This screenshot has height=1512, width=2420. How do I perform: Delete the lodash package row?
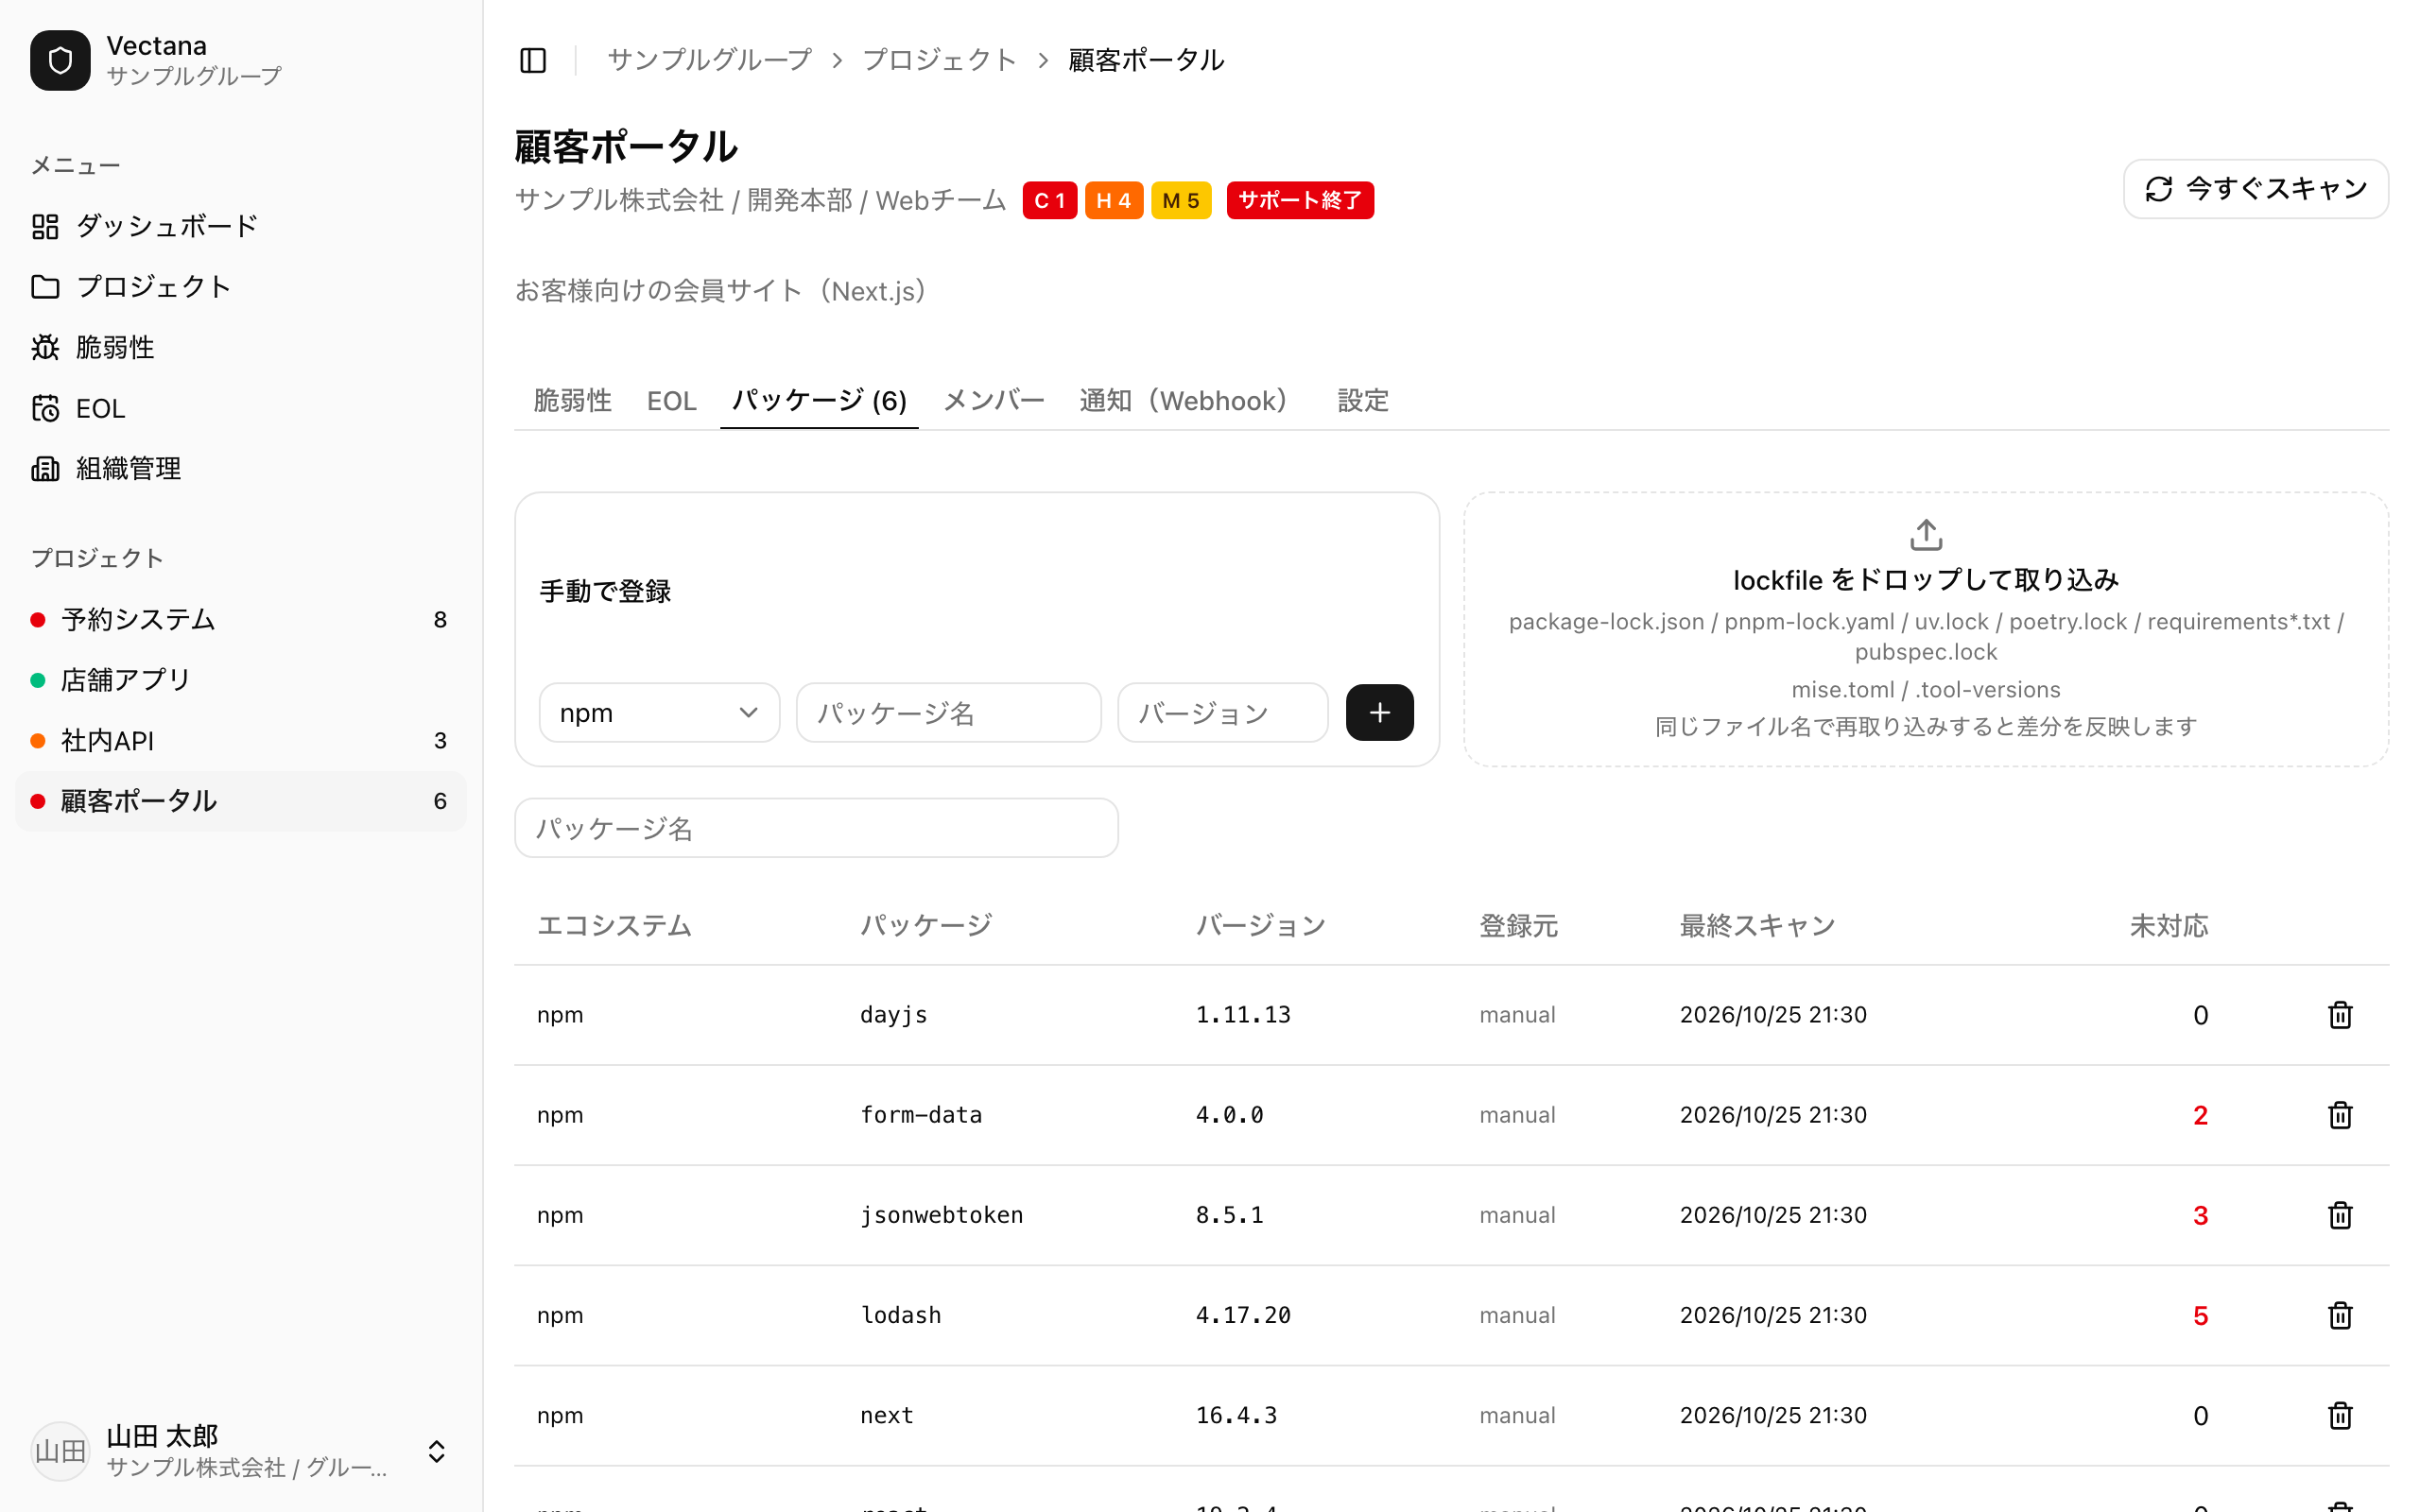pyautogui.click(x=2340, y=1315)
